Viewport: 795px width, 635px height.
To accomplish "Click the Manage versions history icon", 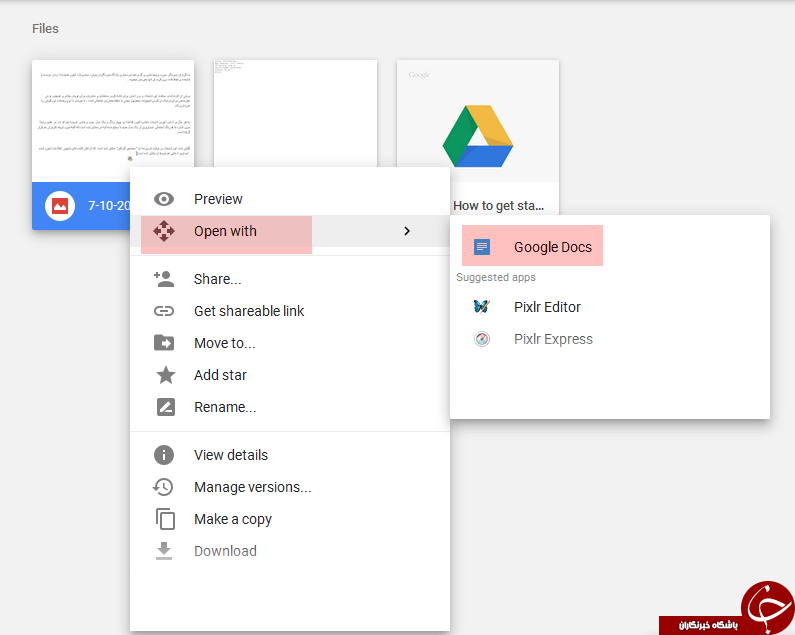I will [x=163, y=487].
